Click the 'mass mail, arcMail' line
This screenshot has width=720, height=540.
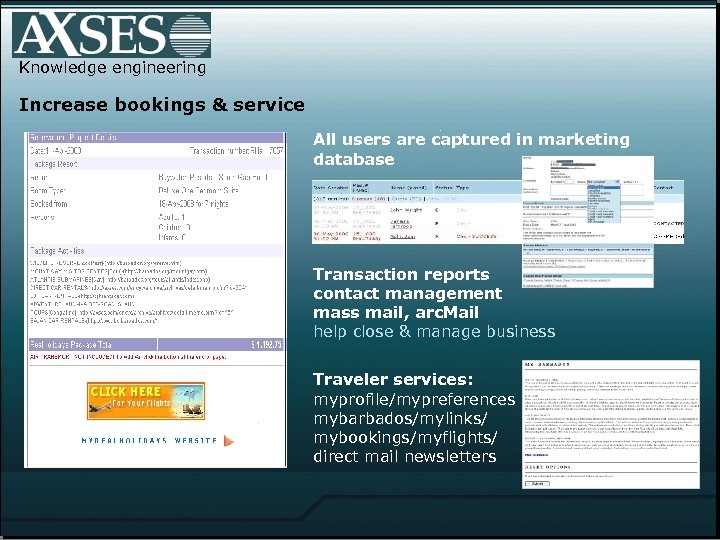tap(396, 312)
